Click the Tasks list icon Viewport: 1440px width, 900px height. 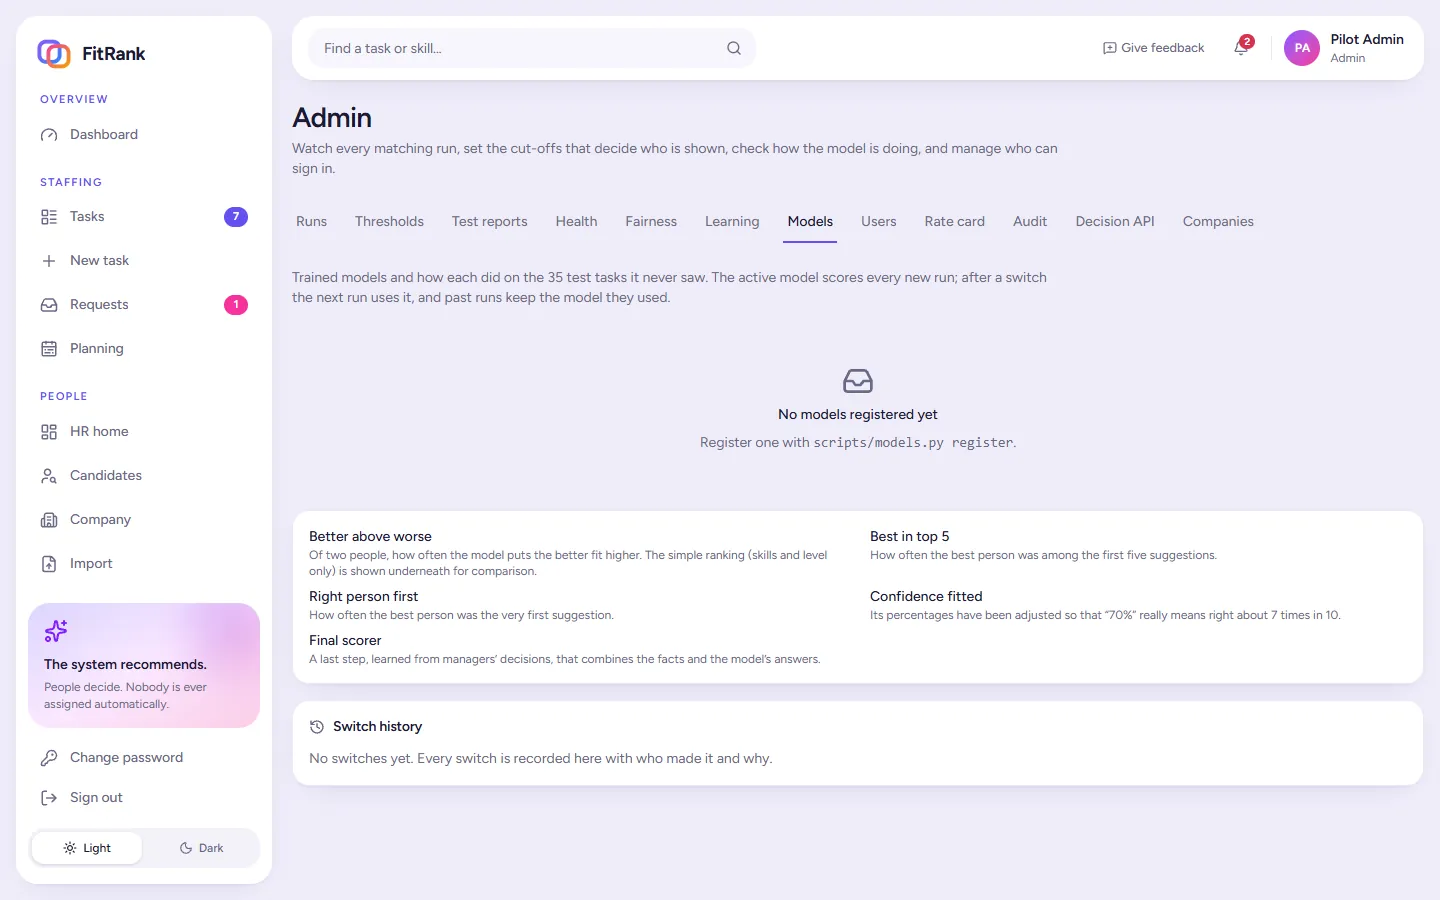(49, 217)
